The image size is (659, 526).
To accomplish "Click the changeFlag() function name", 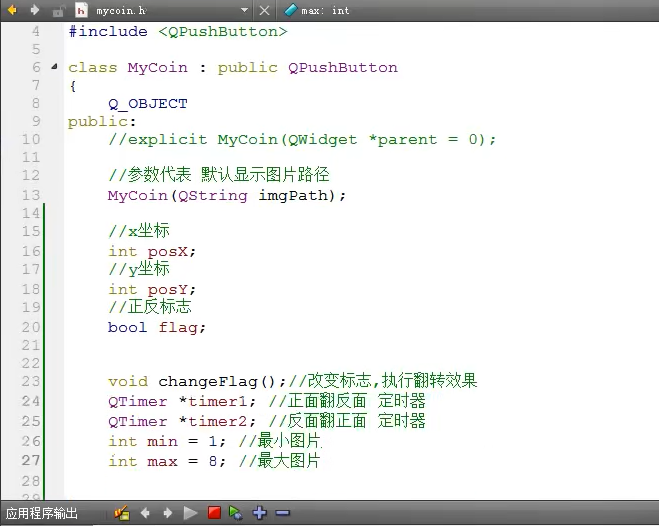I will [x=216, y=381].
